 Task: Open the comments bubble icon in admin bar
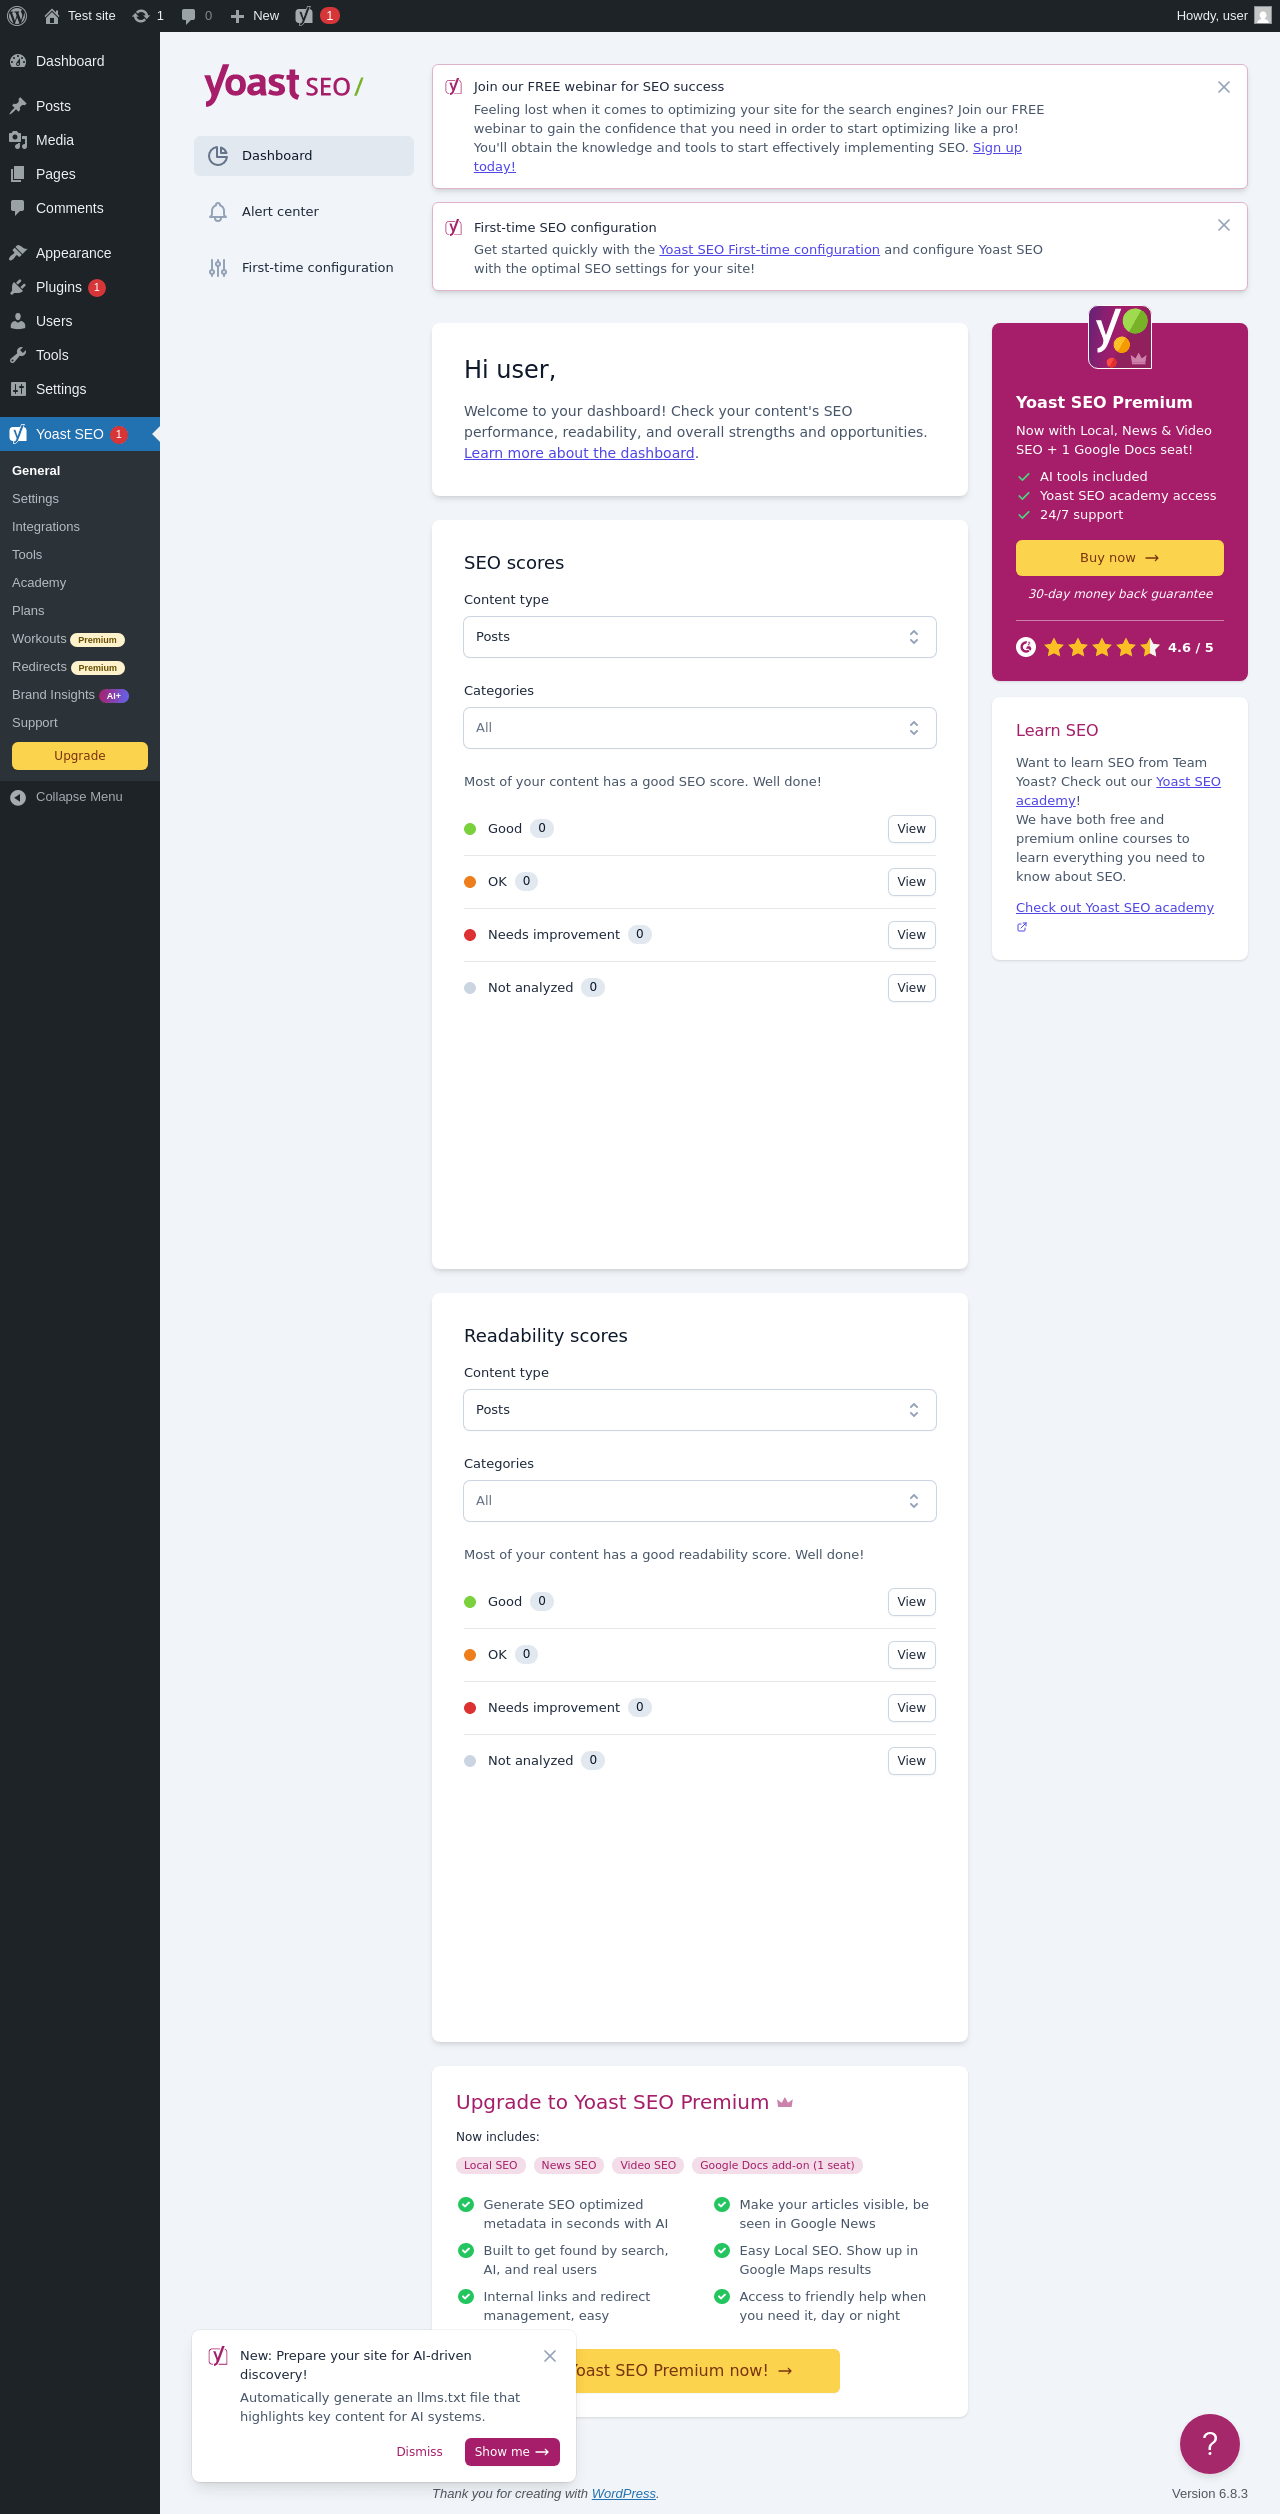tap(188, 16)
